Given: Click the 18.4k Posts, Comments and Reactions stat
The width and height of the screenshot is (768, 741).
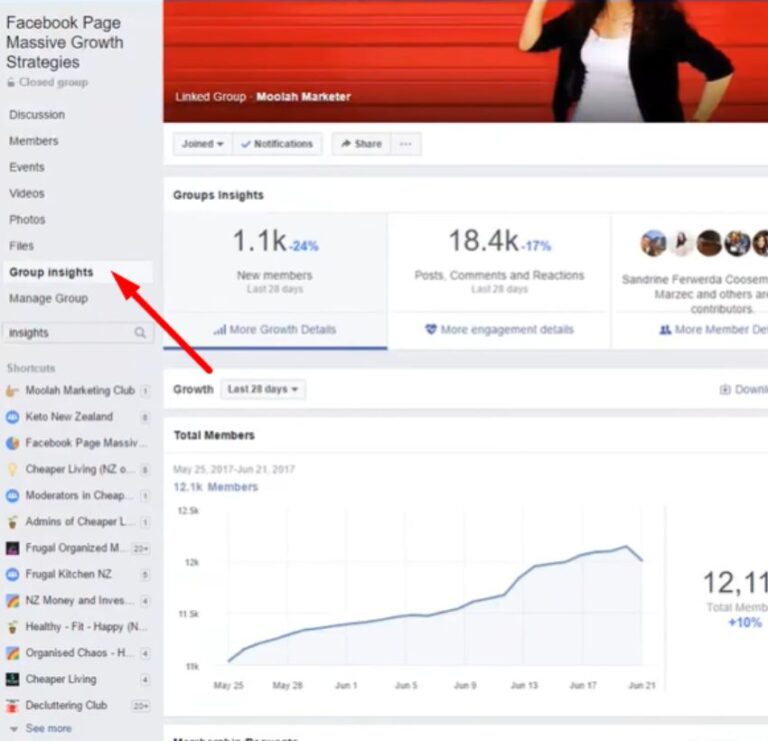Looking at the screenshot, I should pyautogui.click(x=500, y=262).
